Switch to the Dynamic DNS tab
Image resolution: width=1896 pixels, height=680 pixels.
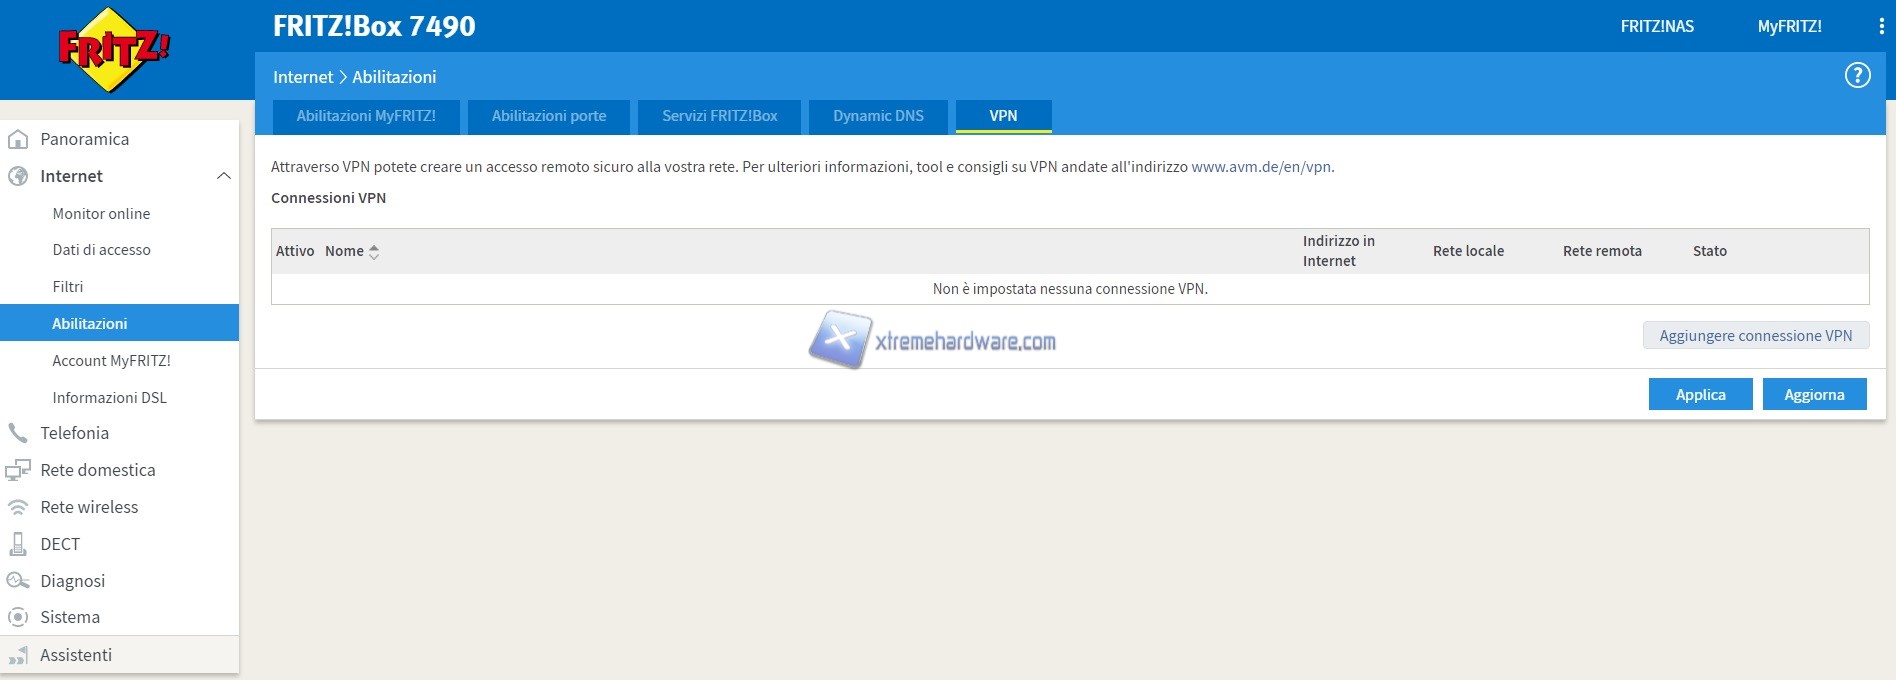coord(878,116)
